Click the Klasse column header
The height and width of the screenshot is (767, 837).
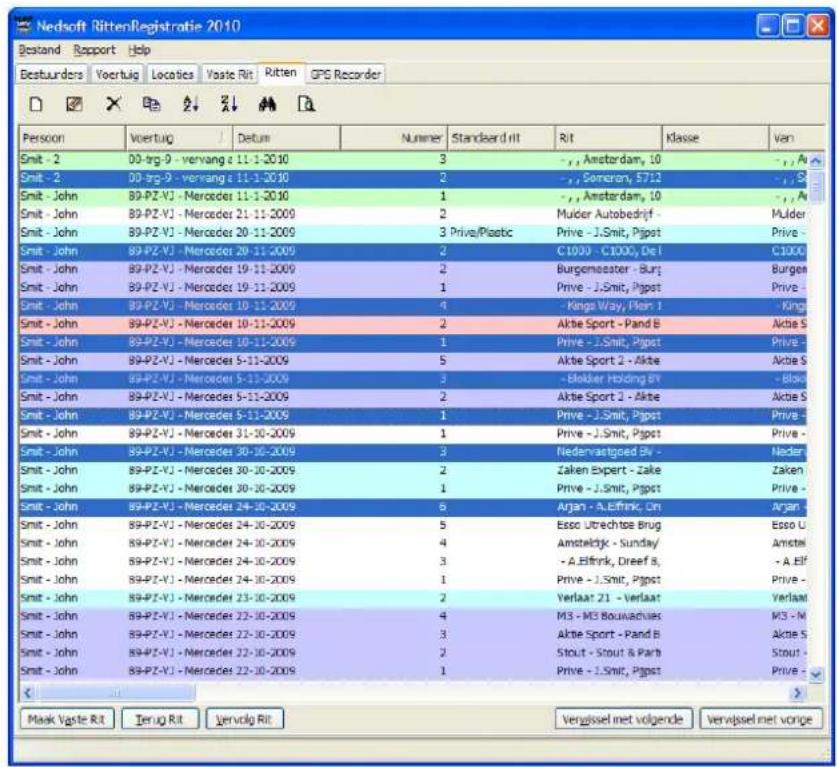pos(716,138)
